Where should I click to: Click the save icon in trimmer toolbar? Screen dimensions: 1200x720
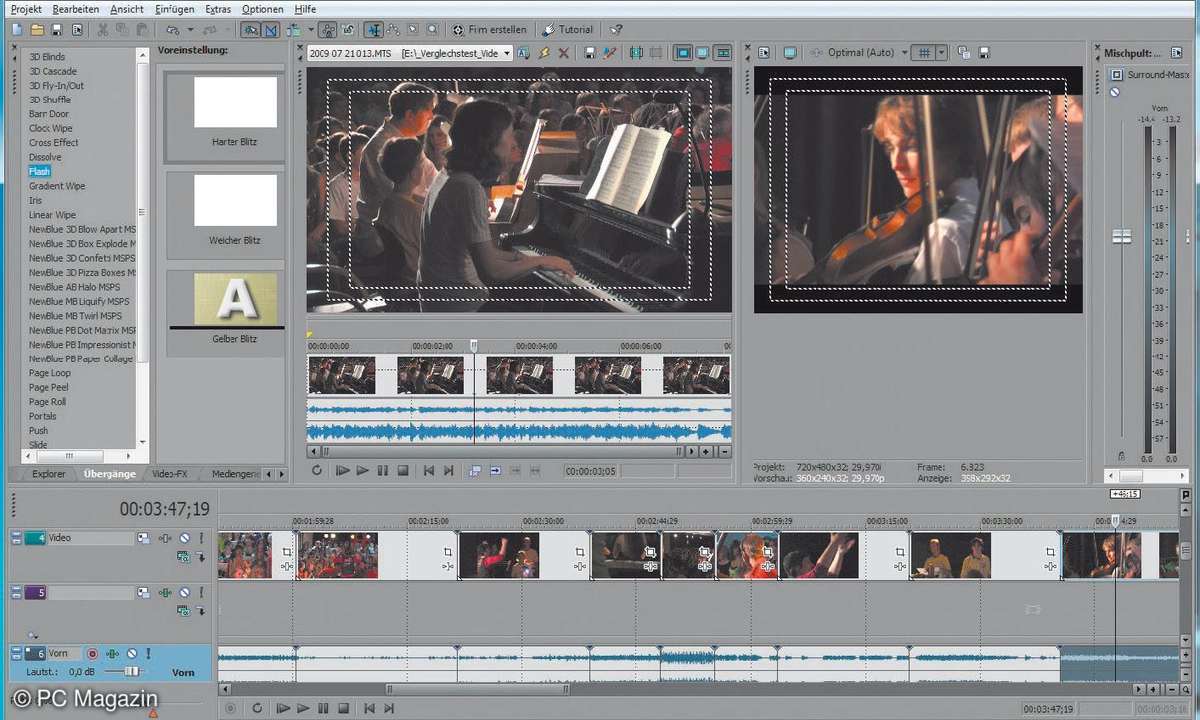(590, 53)
